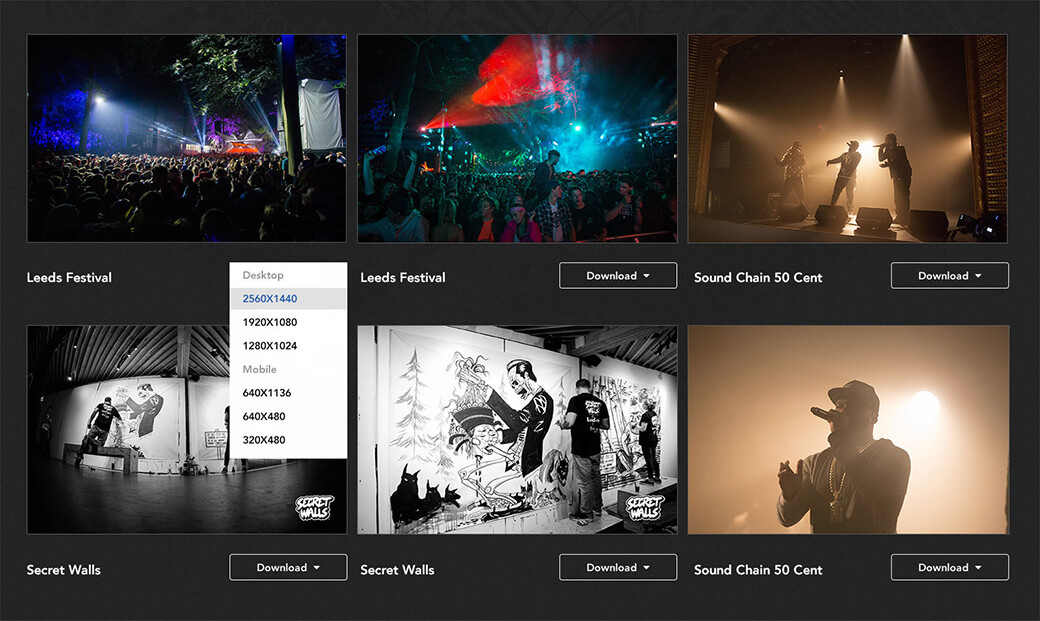View the three performers on stage photo
This screenshot has height=621, width=1040.
click(848, 138)
